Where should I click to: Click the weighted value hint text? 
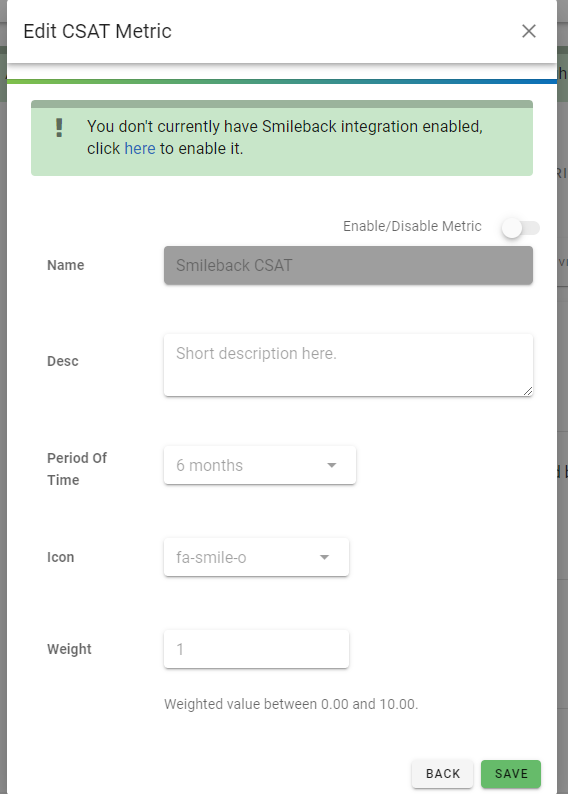coord(291,704)
